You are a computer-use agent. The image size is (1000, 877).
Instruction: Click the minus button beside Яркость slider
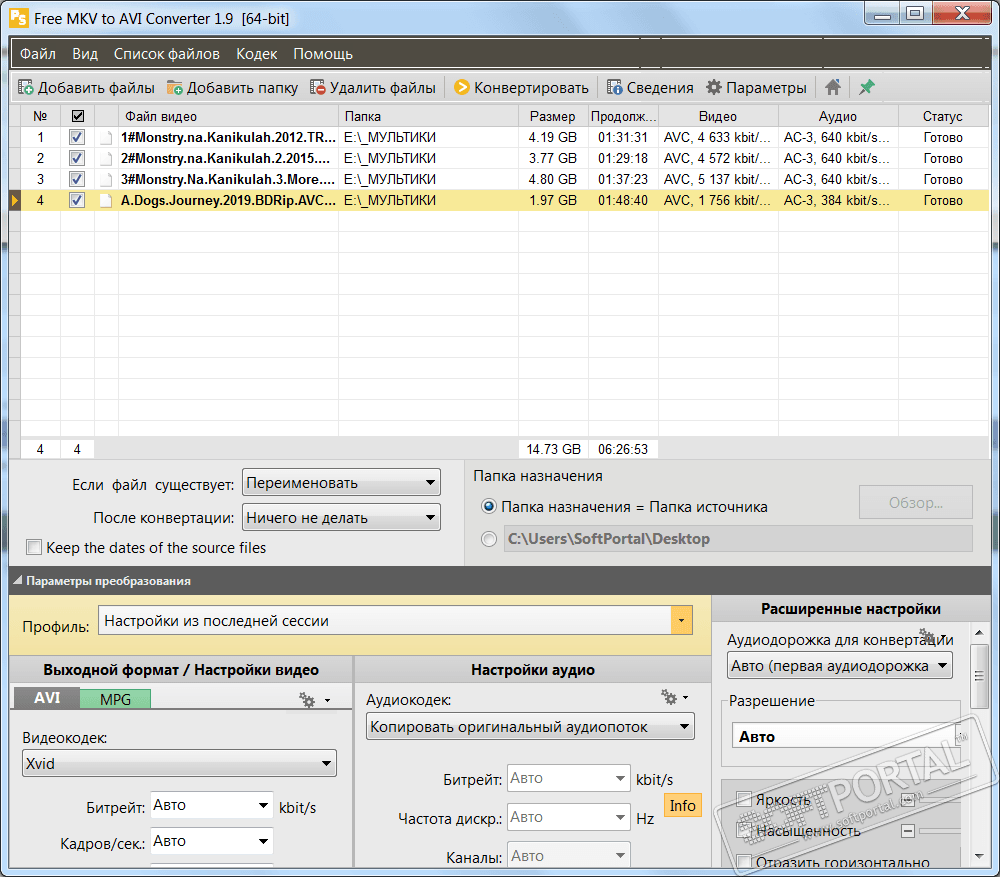tap(908, 800)
